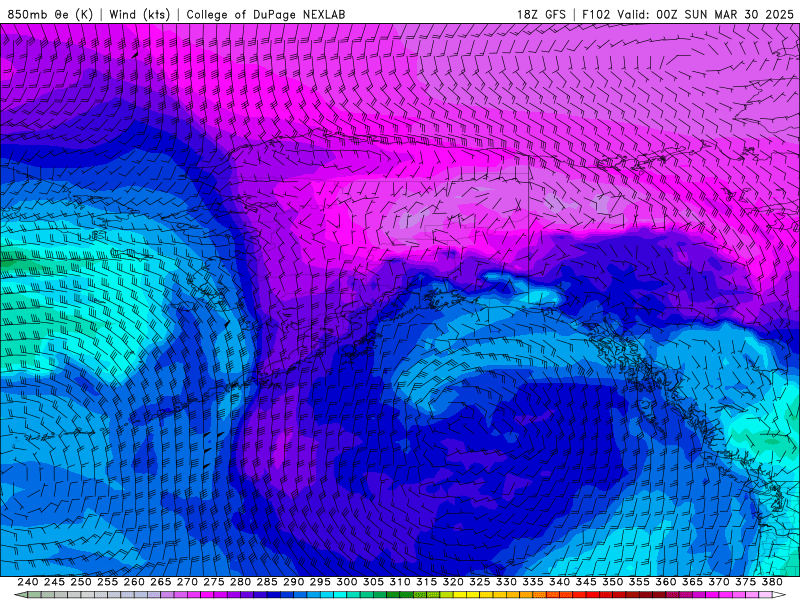Select the 320 scale value
The image size is (800, 600).
[453, 582]
